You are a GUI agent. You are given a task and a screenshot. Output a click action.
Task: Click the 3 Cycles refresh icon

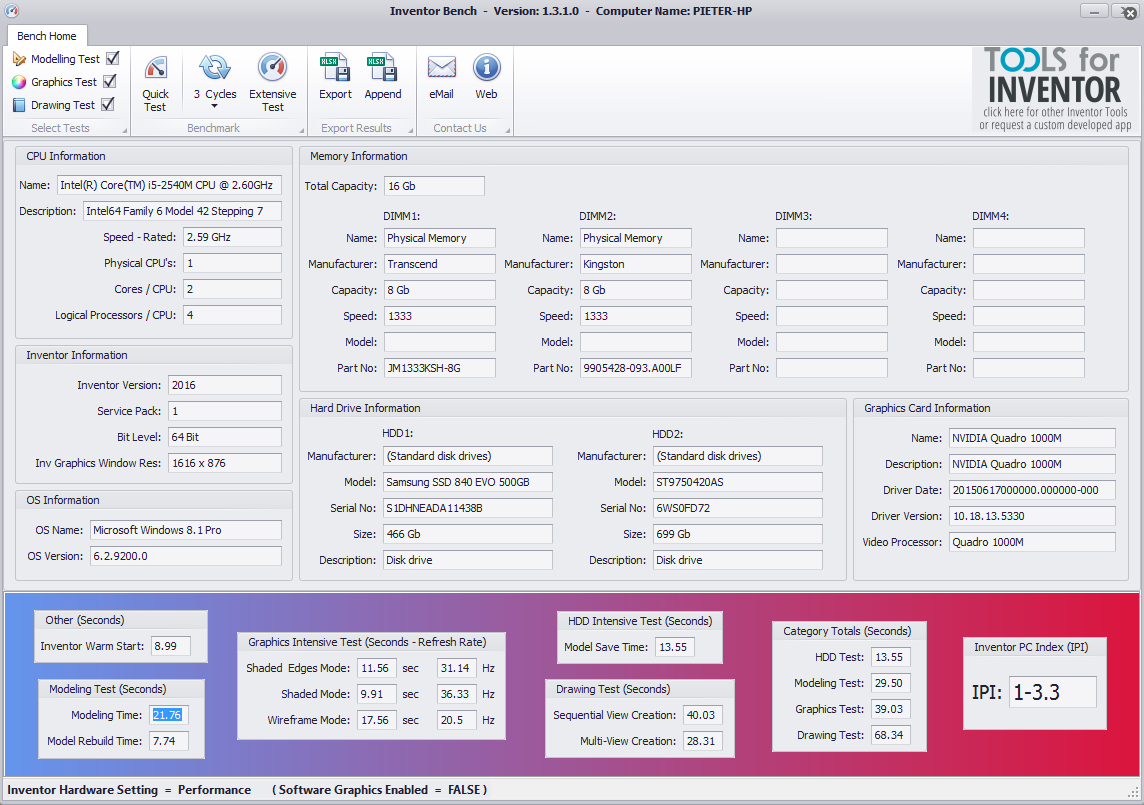214,69
